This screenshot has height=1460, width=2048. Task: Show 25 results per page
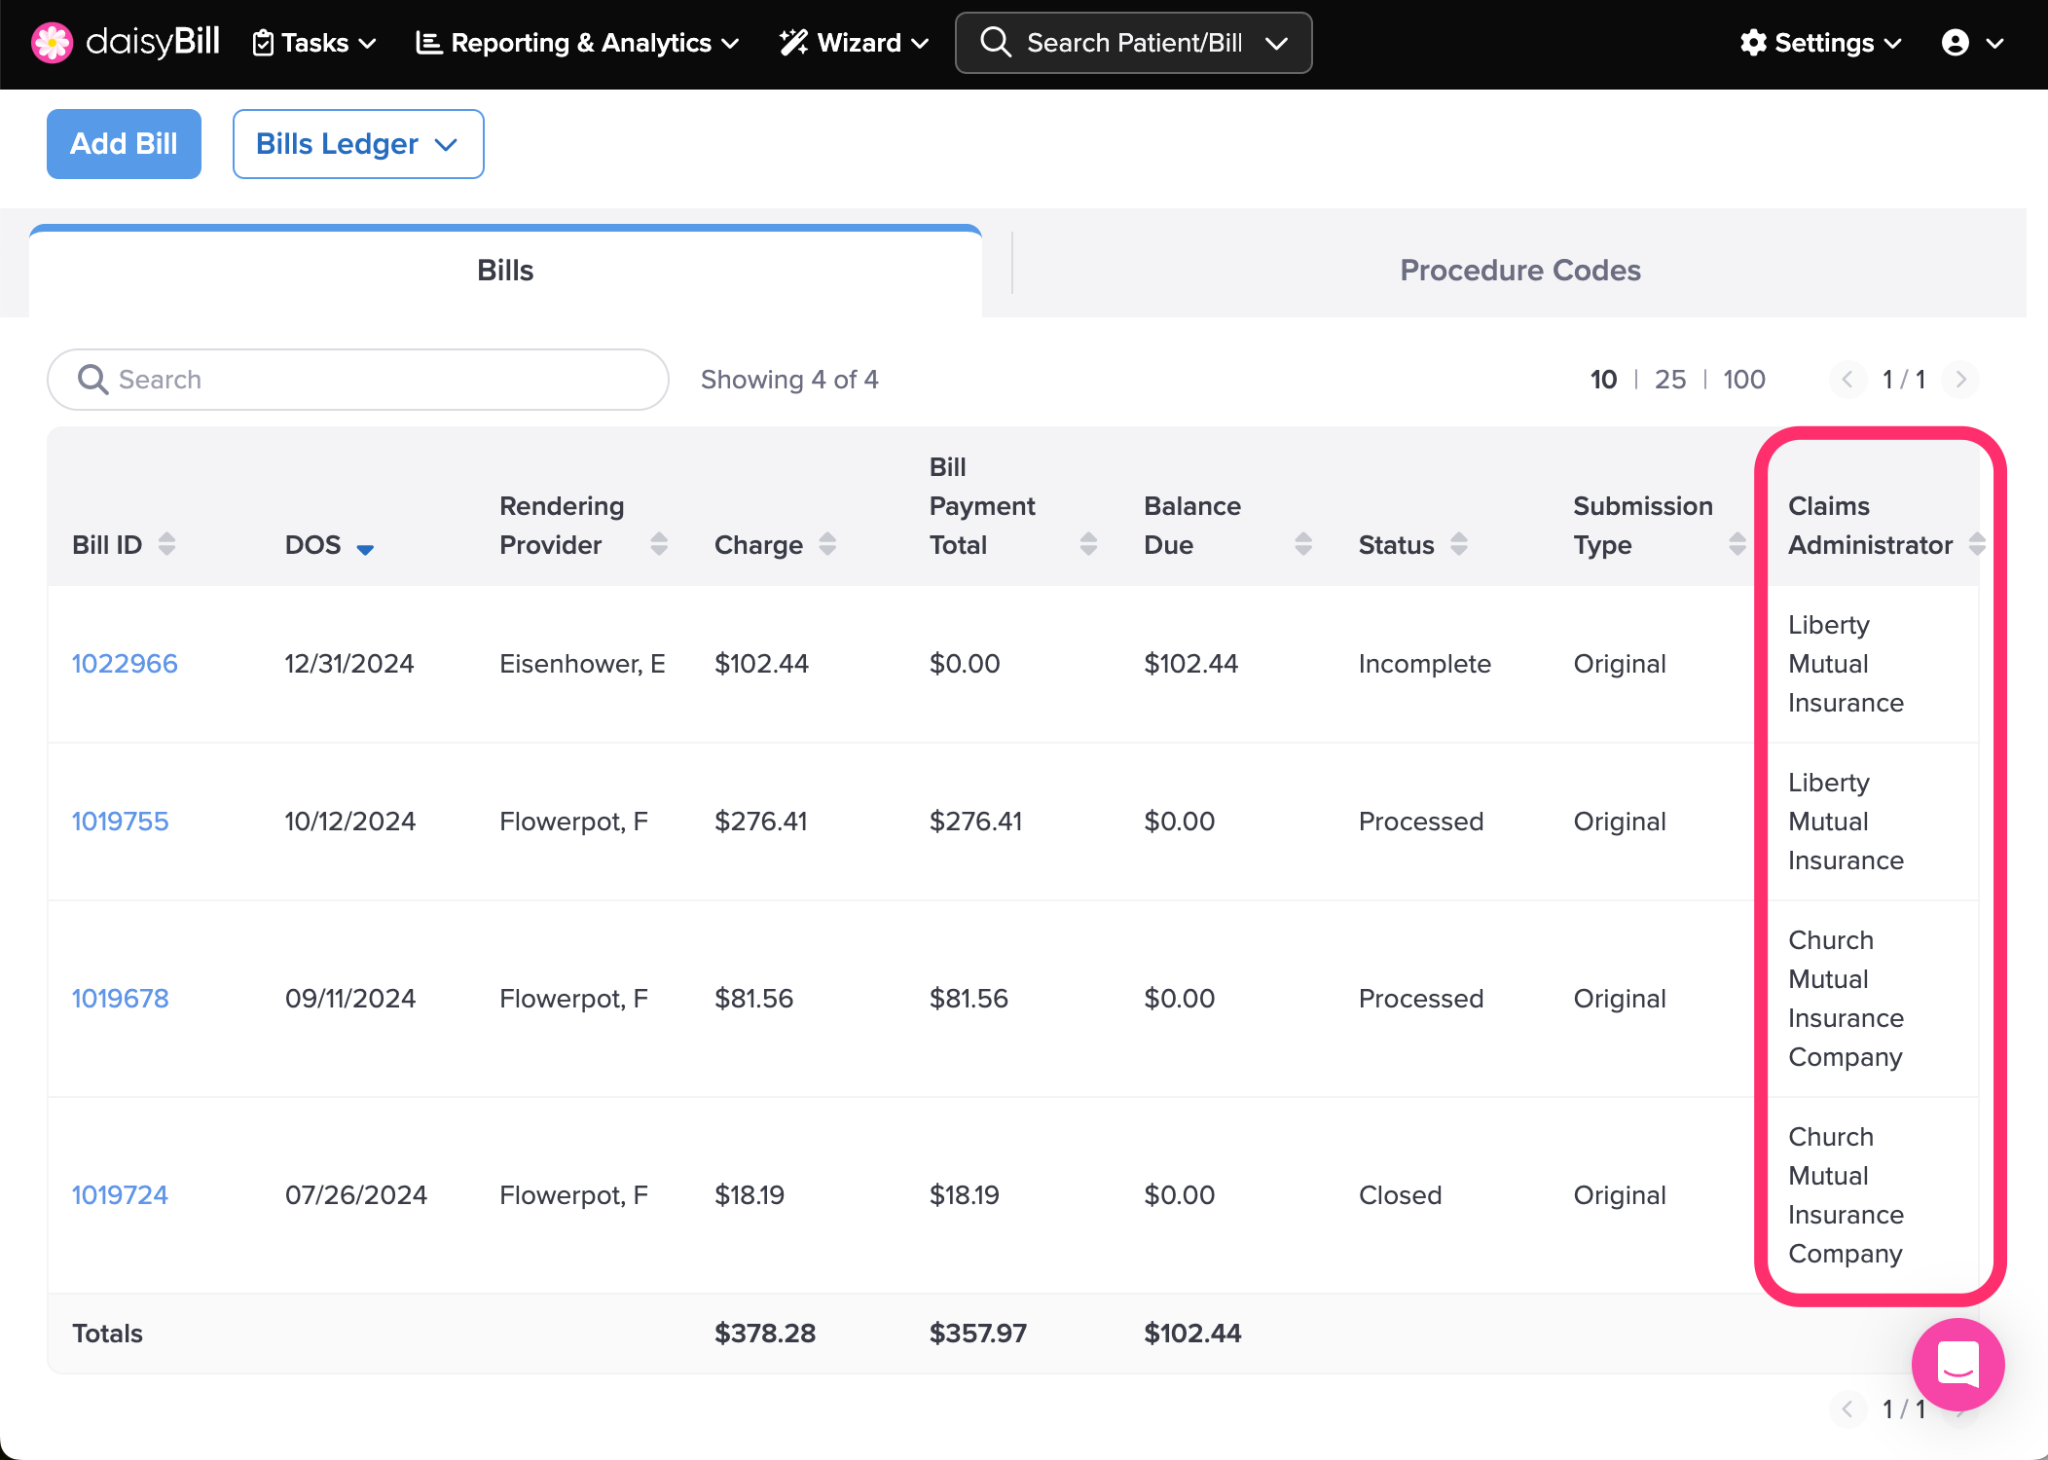point(1669,380)
